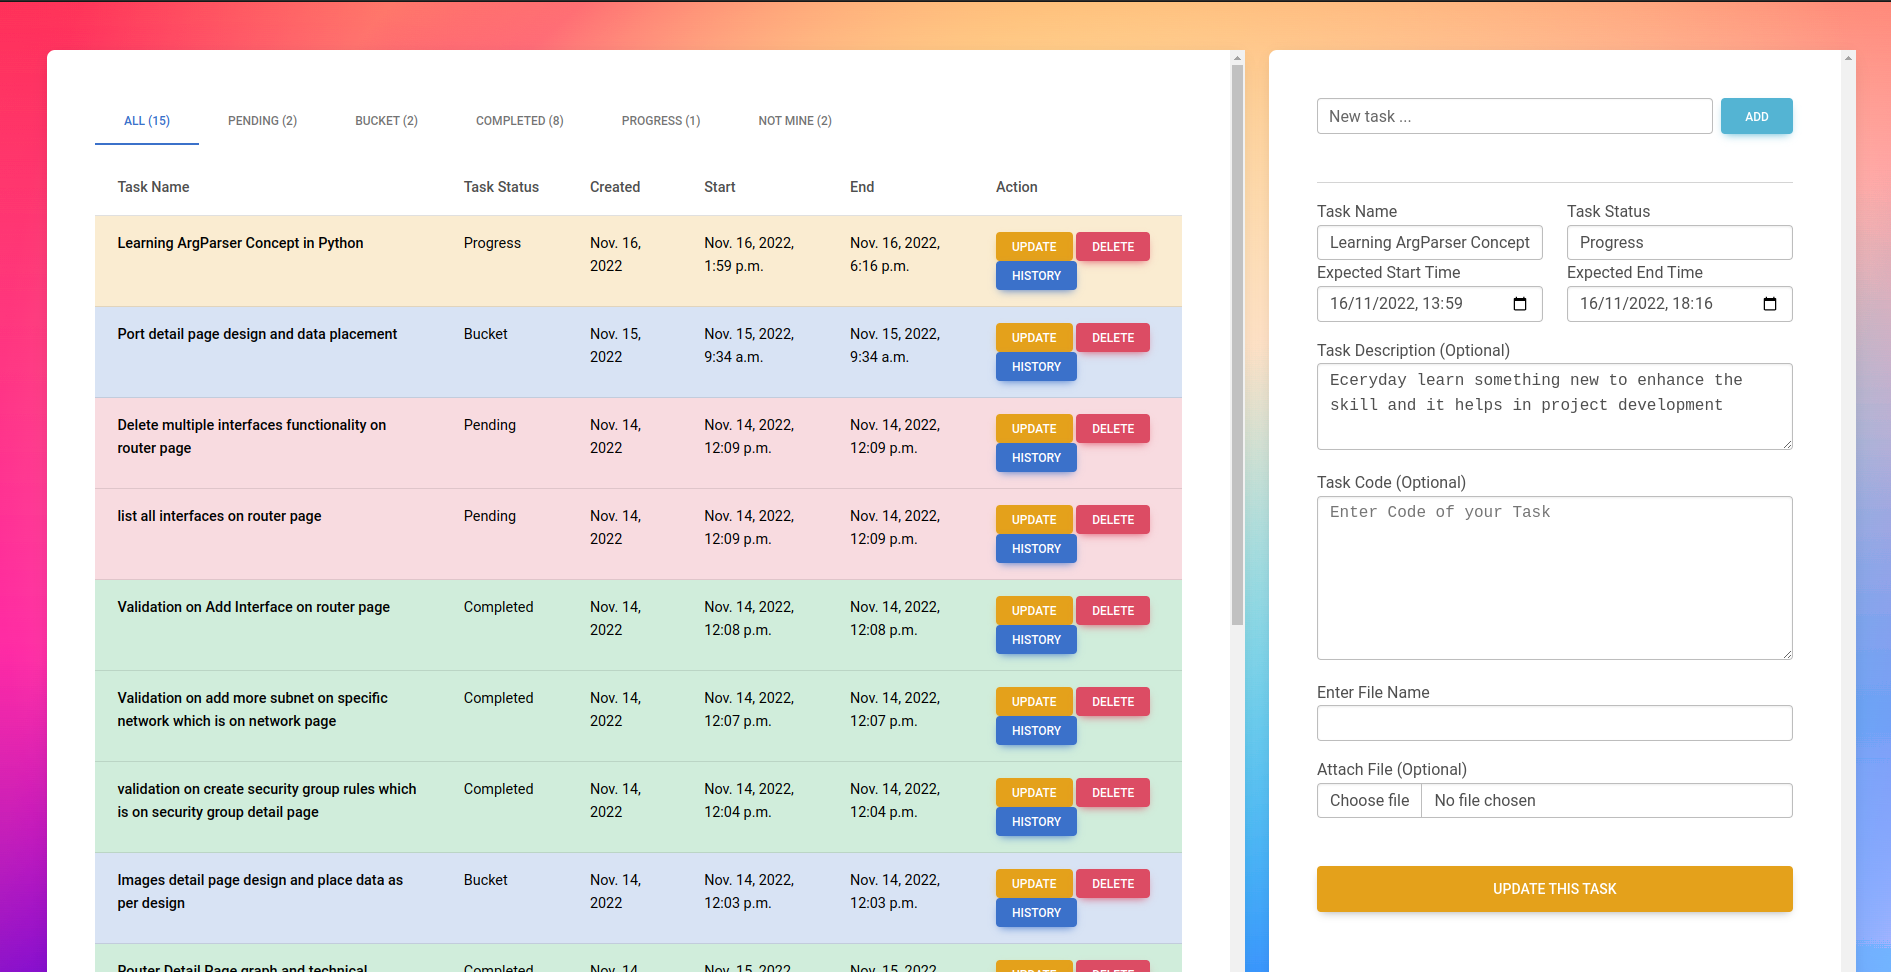Update Delete multiple interfaces functionality task
Screen dimensions: 1891x972
[x=1034, y=429]
